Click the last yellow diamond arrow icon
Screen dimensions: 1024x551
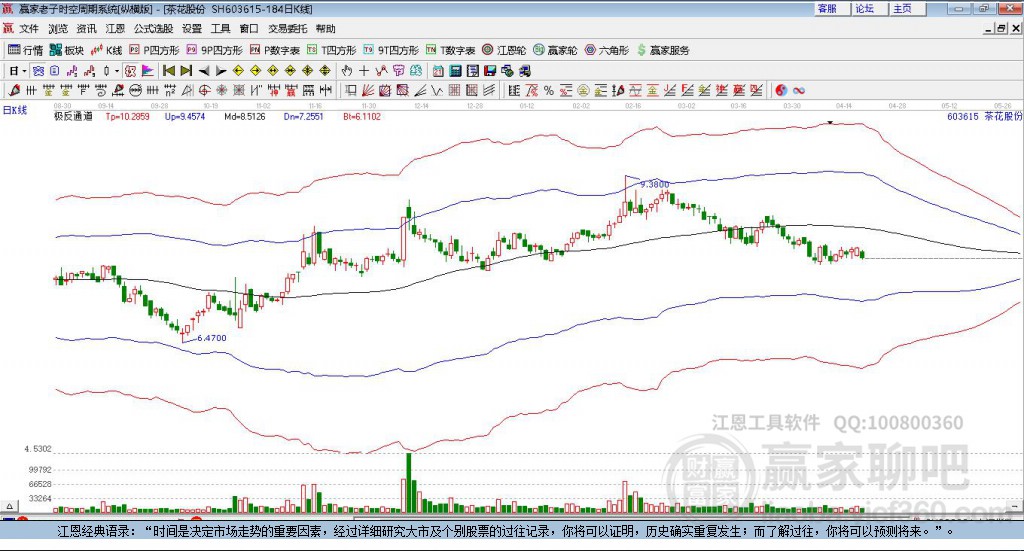tap(325, 71)
